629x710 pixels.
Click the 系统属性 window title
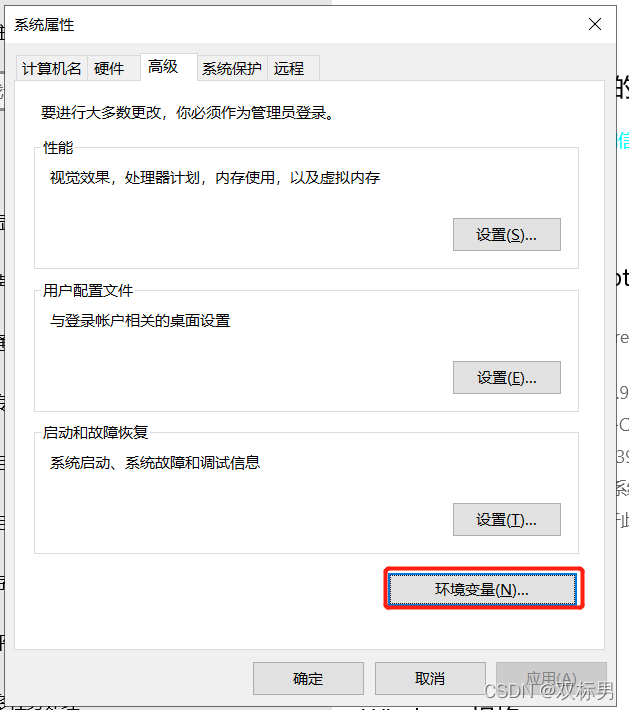click(x=44, y=24)
